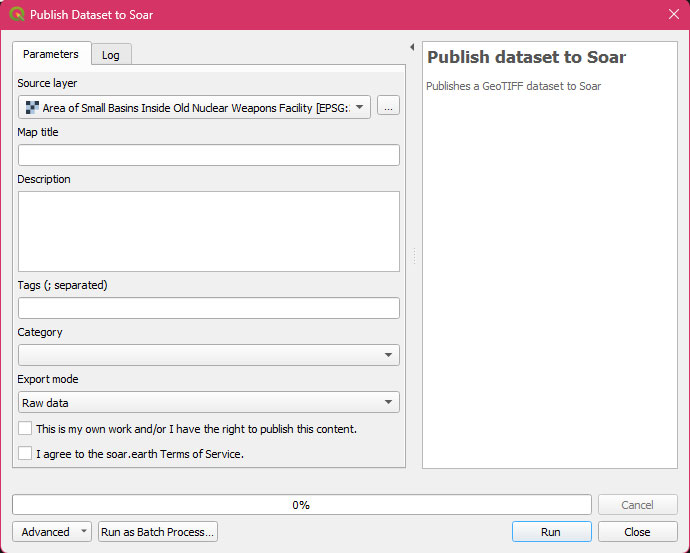Open the Export mode Raw data dropdown
The image size is (690, 553).
[x=209, y=402]
